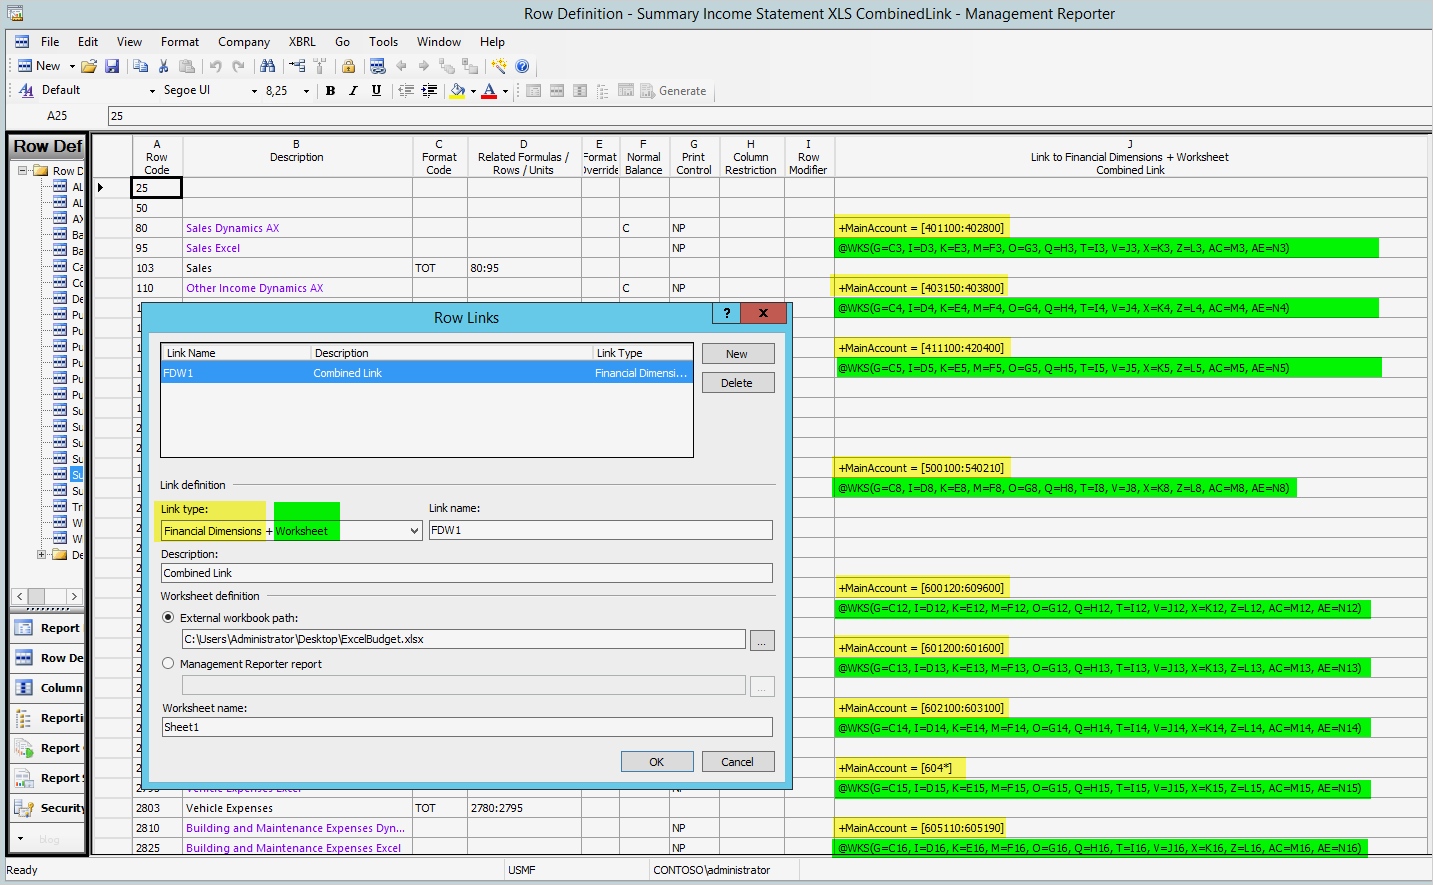The height and width of the screenshot is (885, 1433).
Task: Click the Worksheet name input field
Action: coord(466,727)
